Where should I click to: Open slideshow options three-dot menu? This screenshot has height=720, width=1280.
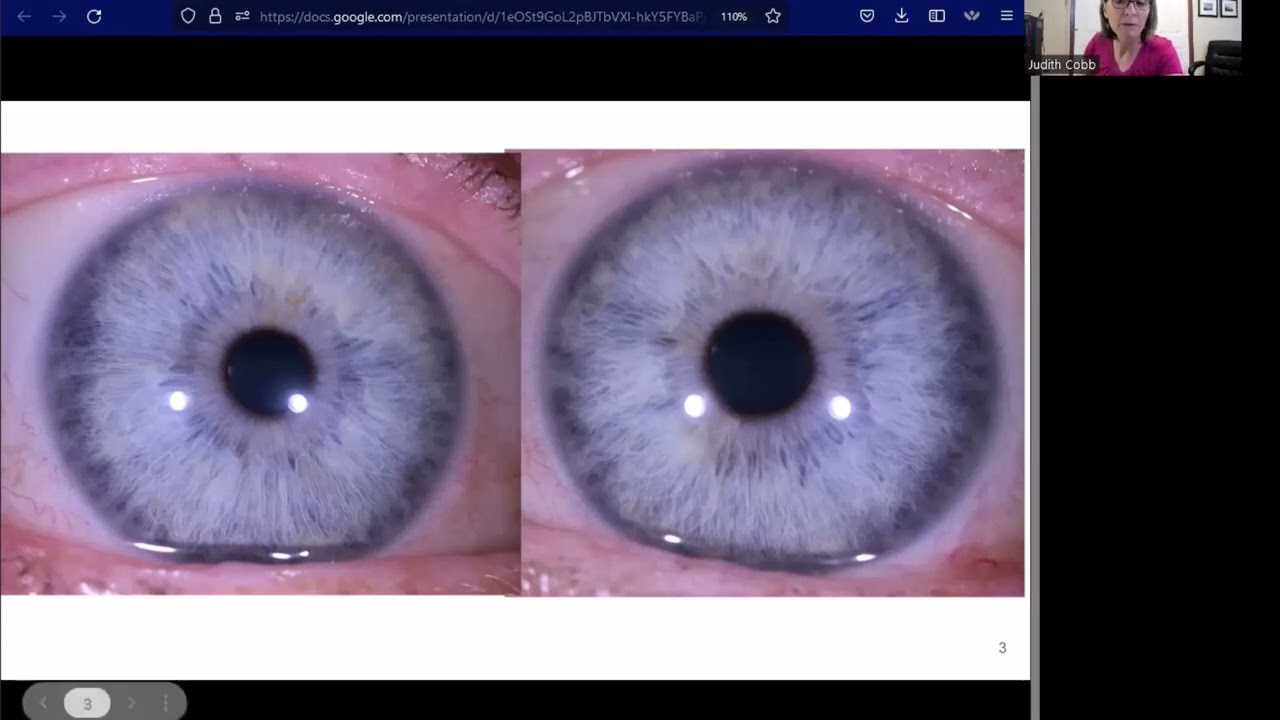pos(166,703)
